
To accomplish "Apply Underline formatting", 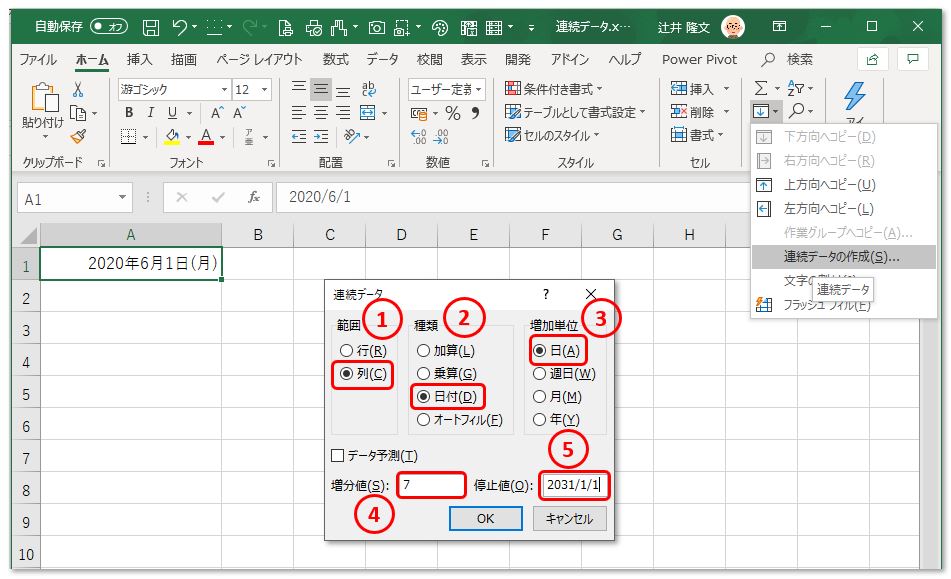I will [172, 113].
